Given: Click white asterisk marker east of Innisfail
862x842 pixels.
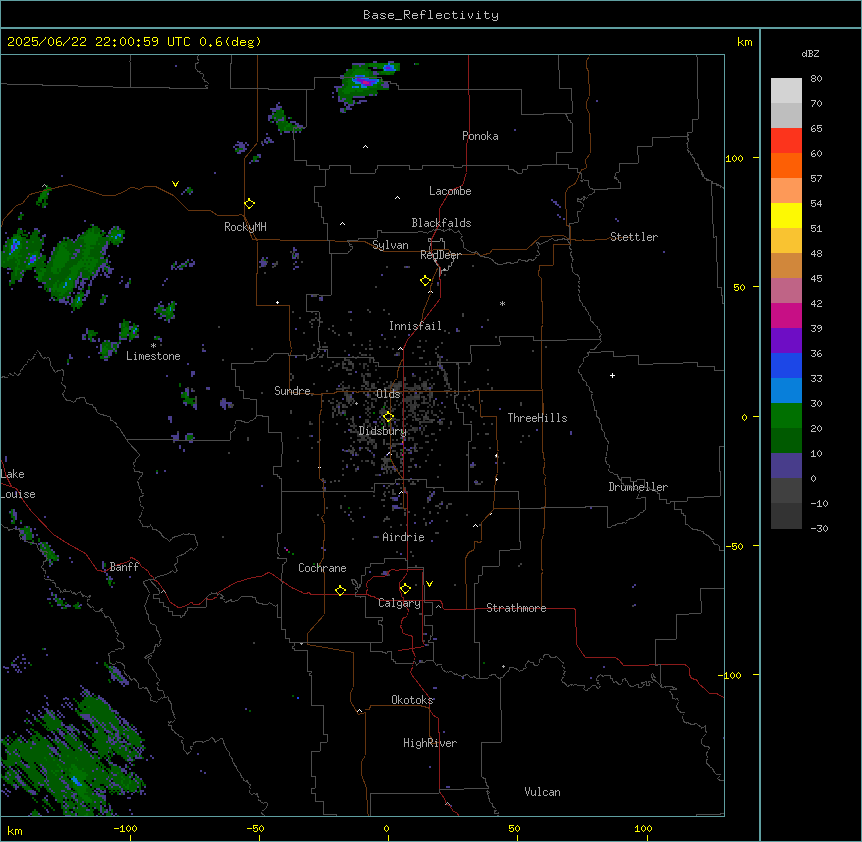Looking at the screenshot, I should pos(502,303).
